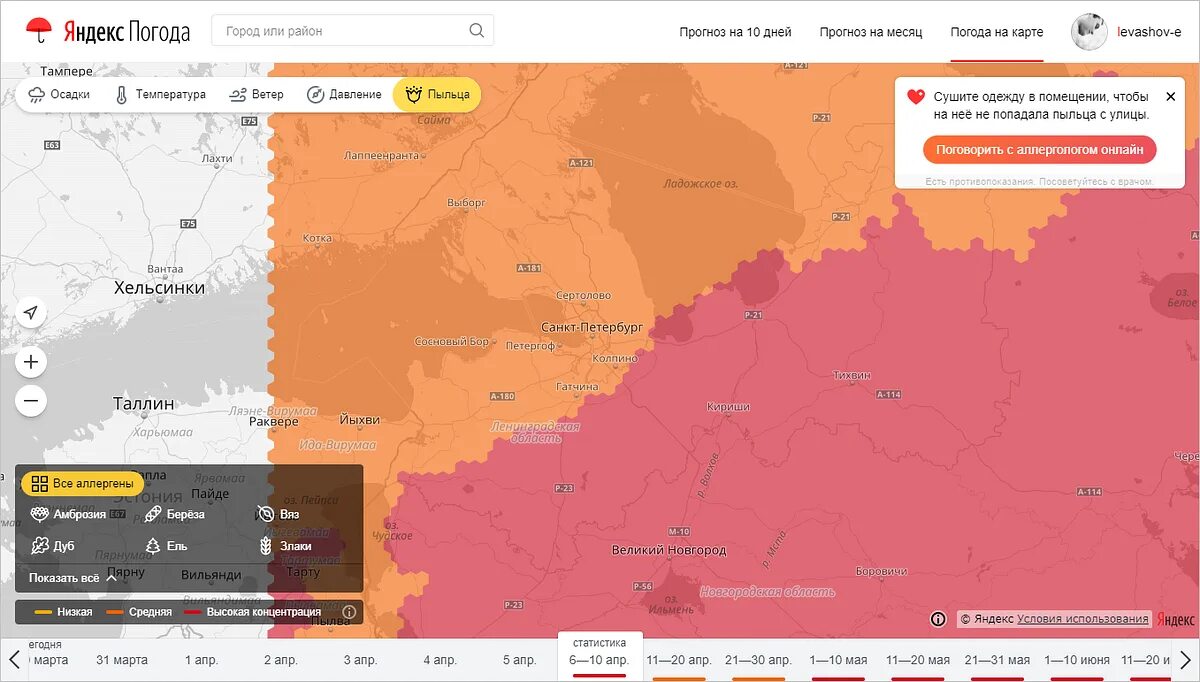Select the 11—20 мая period

[x=918, y=660]
